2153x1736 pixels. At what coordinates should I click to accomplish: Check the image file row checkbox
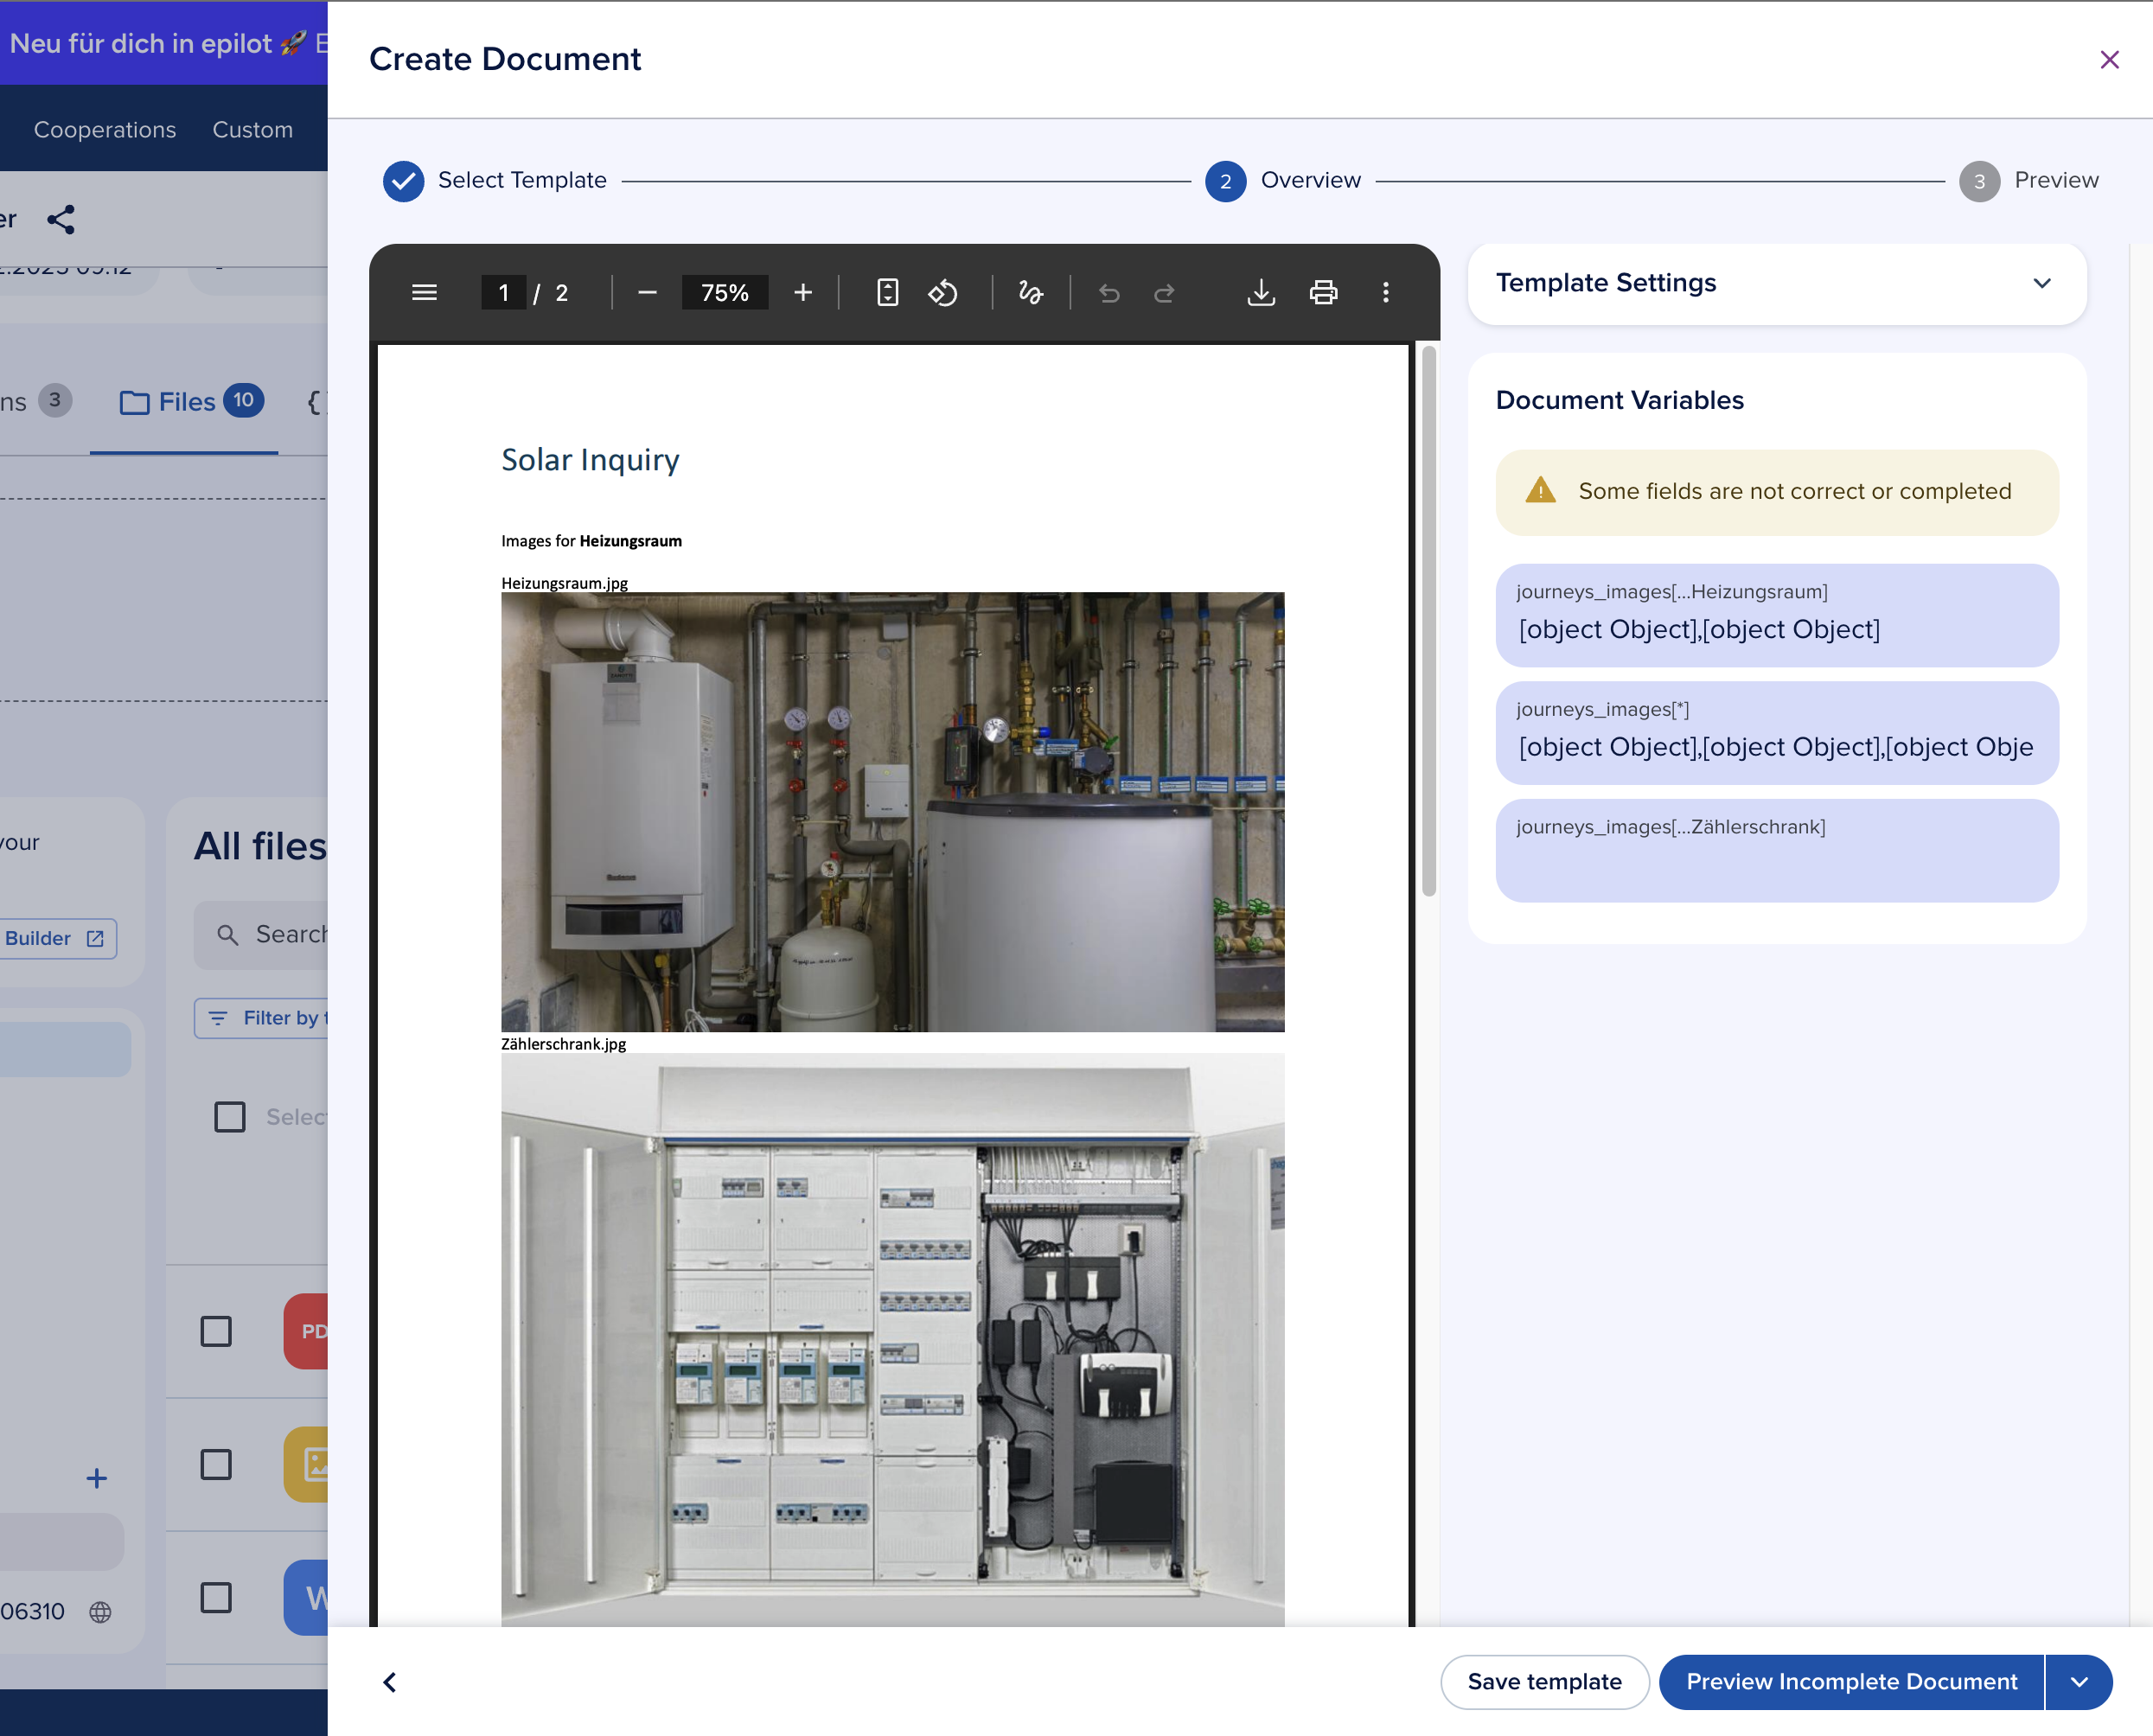[x=216, y=1464]
